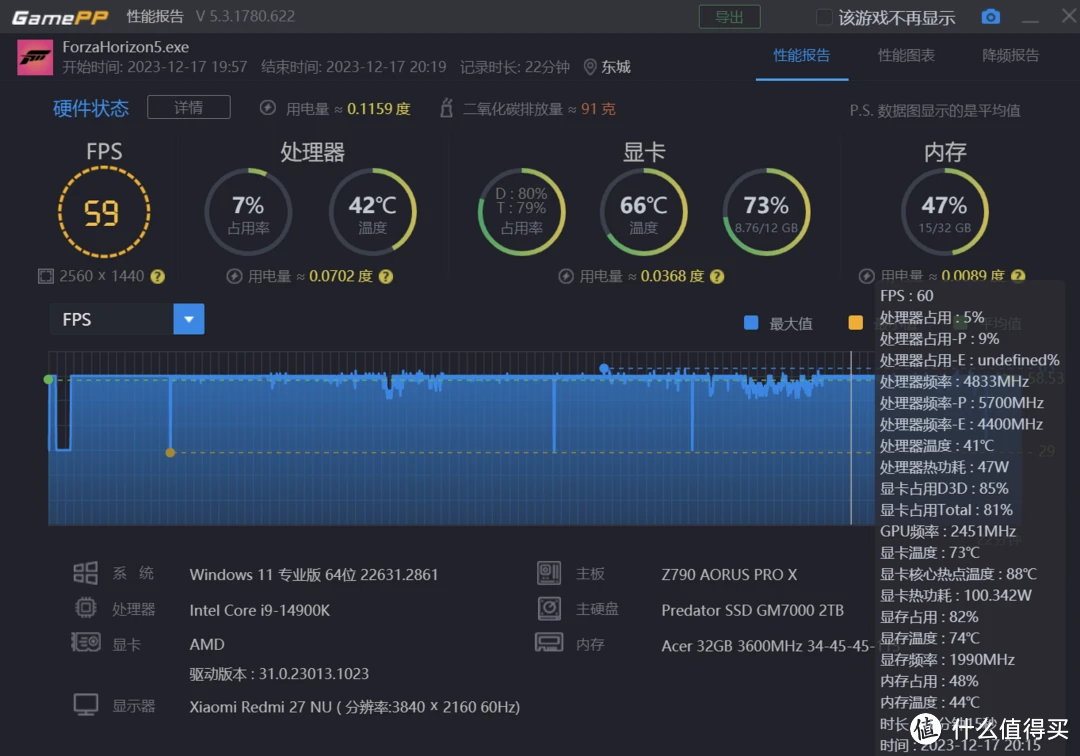Click the Xiaomi Redmi 27 NU display text
This screenshot has height=756, width=1080.
click(x=355, y=707)
